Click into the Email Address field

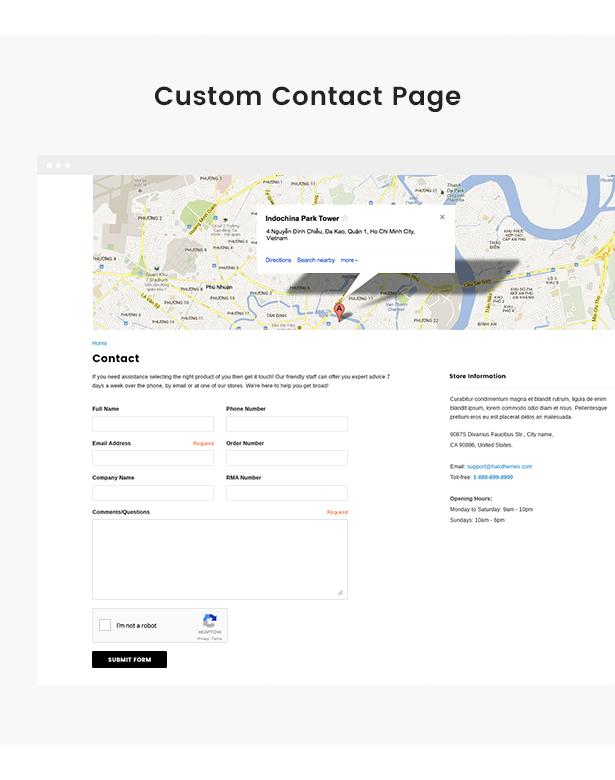pos(153,458)
